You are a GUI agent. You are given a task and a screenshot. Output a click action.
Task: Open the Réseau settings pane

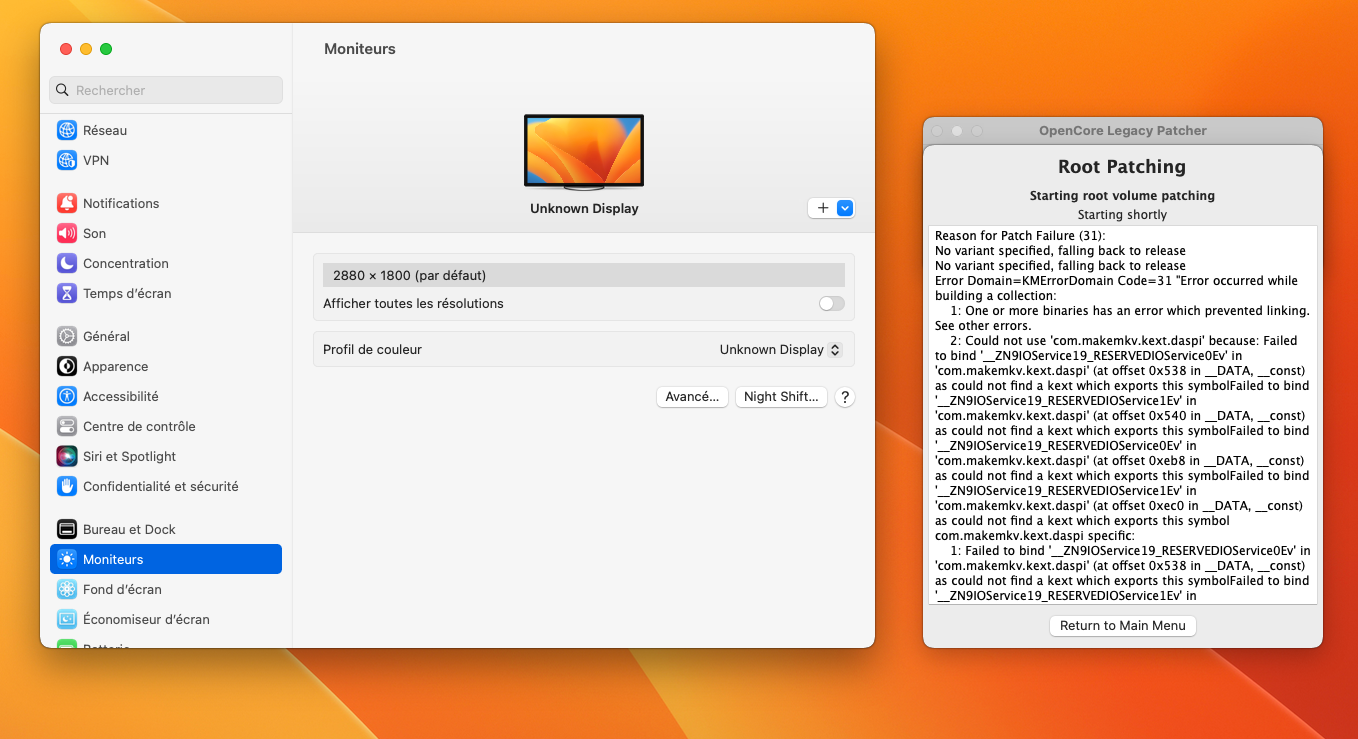(x=166, y=130)
